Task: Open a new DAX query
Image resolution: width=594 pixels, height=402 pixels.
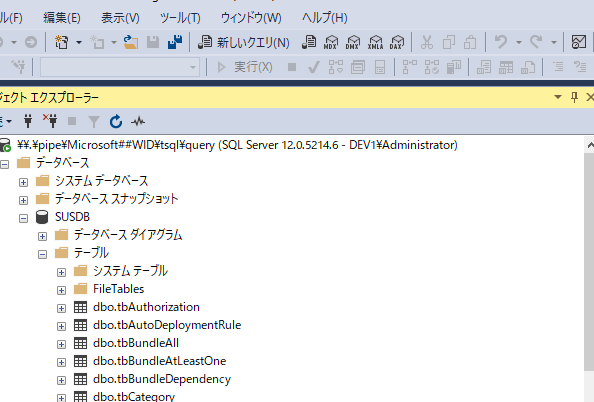Action: [x=397, y=42]
